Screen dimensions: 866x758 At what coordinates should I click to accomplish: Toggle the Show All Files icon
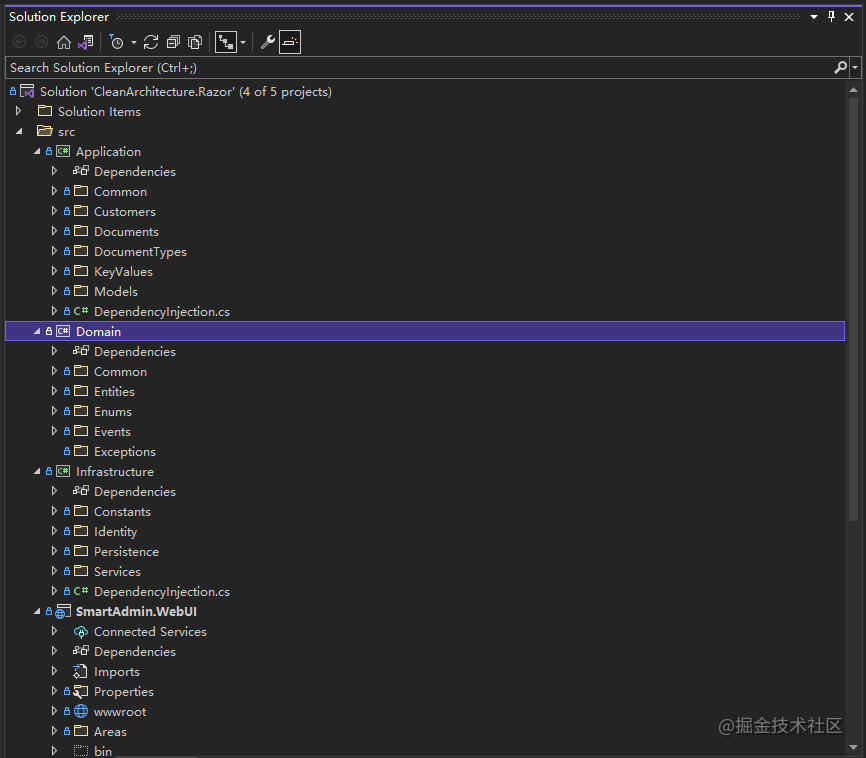[195, 42]
